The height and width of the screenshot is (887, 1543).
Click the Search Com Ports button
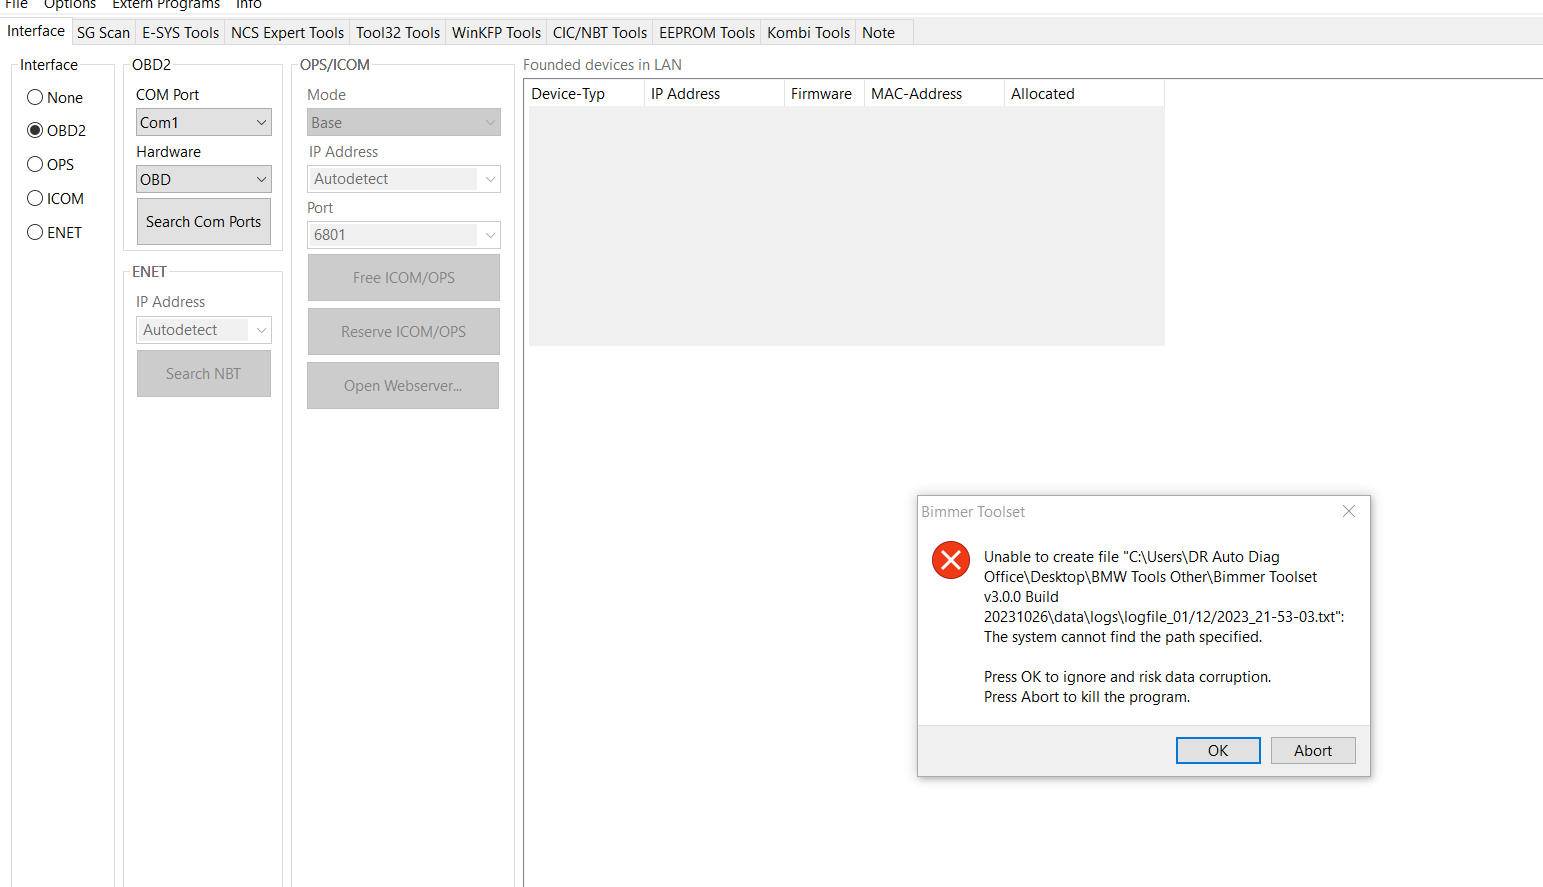pyautogui.click(x=204, y=222)
